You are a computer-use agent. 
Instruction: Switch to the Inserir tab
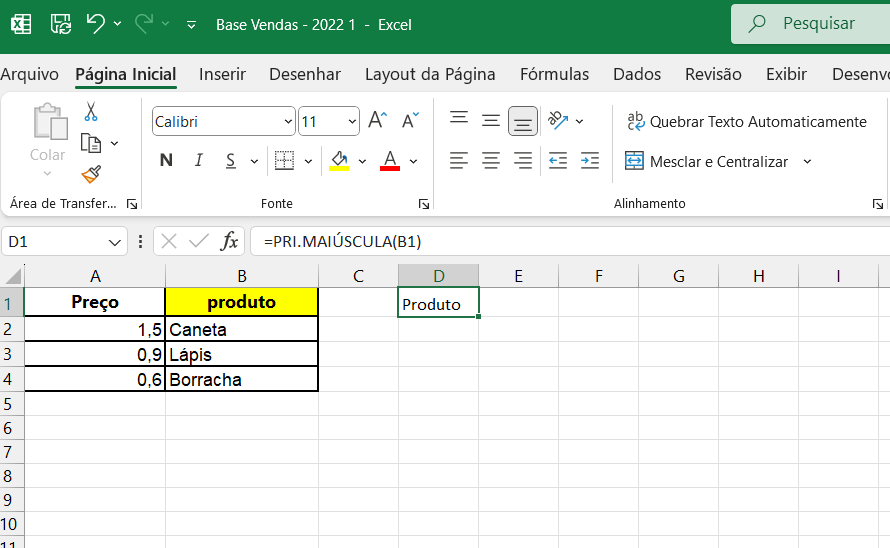[222, 74]
